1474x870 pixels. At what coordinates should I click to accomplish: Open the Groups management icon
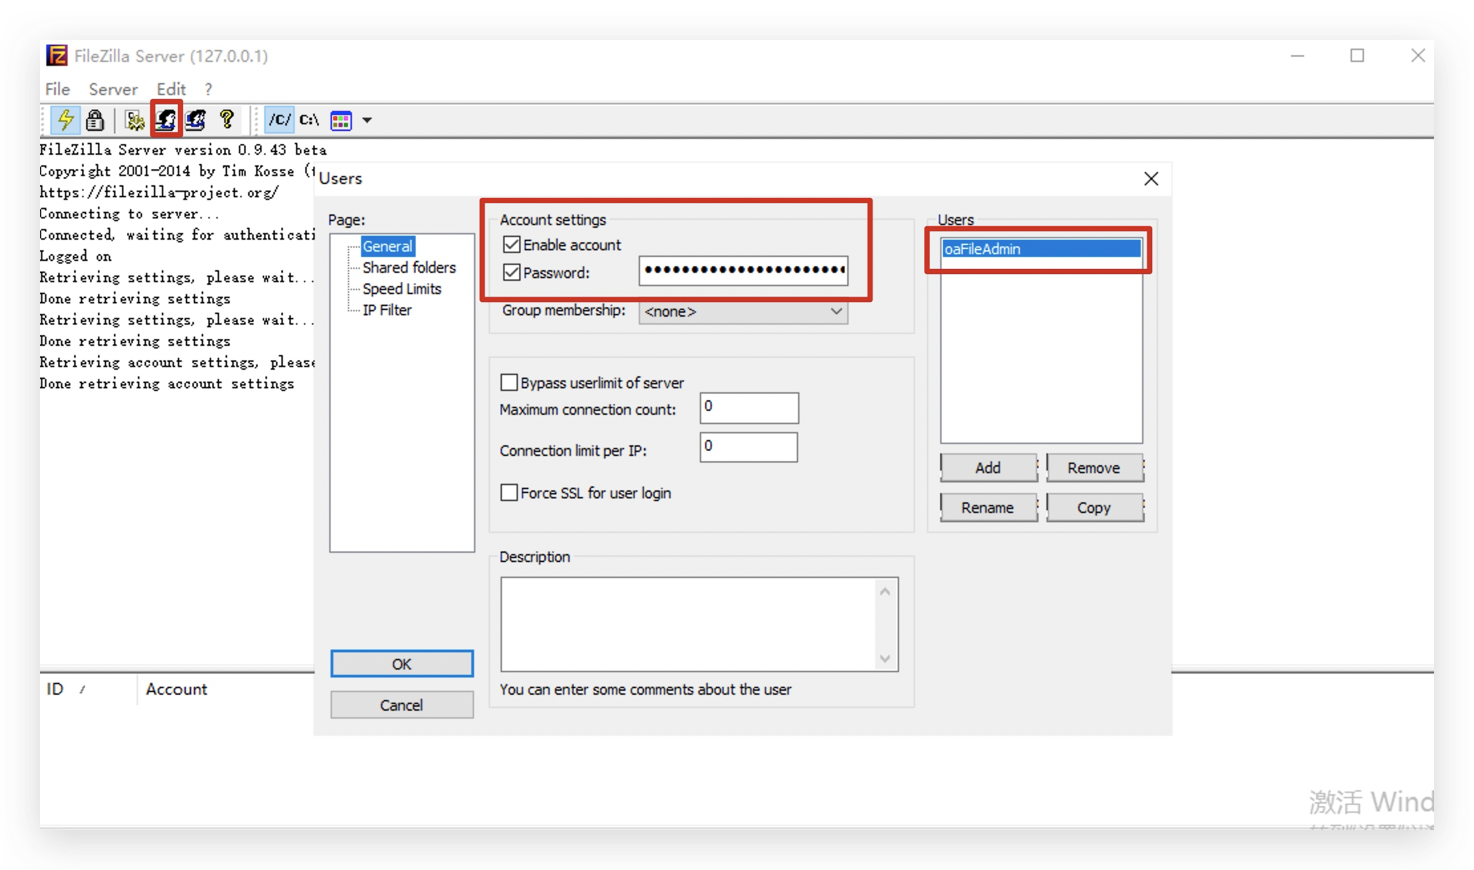pyautogui.click(x=196, y=120)
